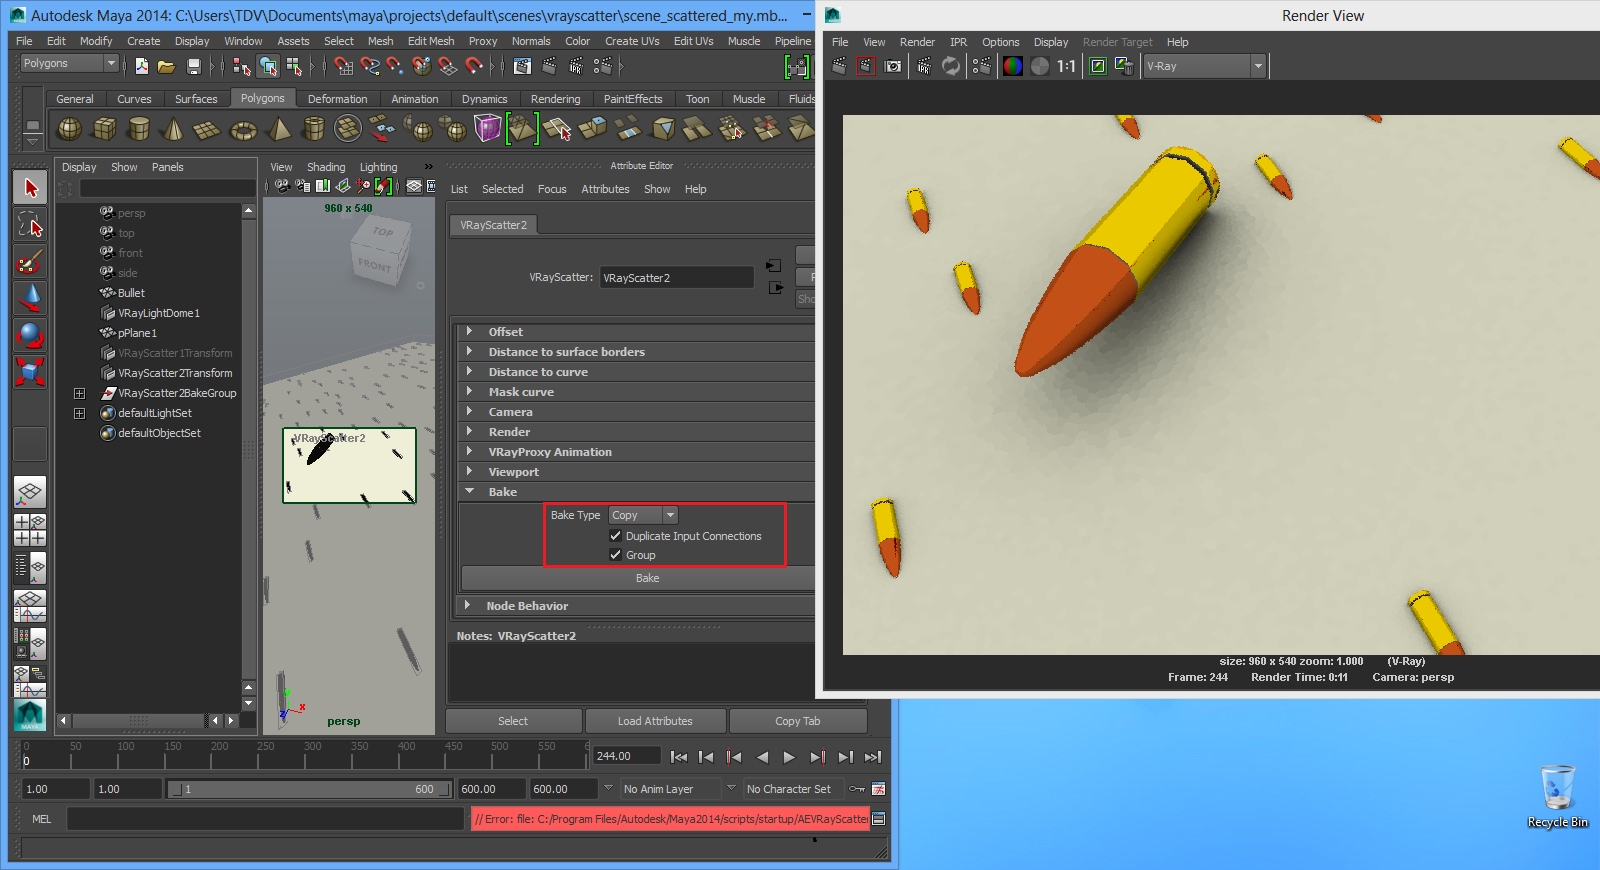Create a polygon pyramid from the shelf
The height and width of the screenshot is (870, 1600).
click(x=280, y=128)
